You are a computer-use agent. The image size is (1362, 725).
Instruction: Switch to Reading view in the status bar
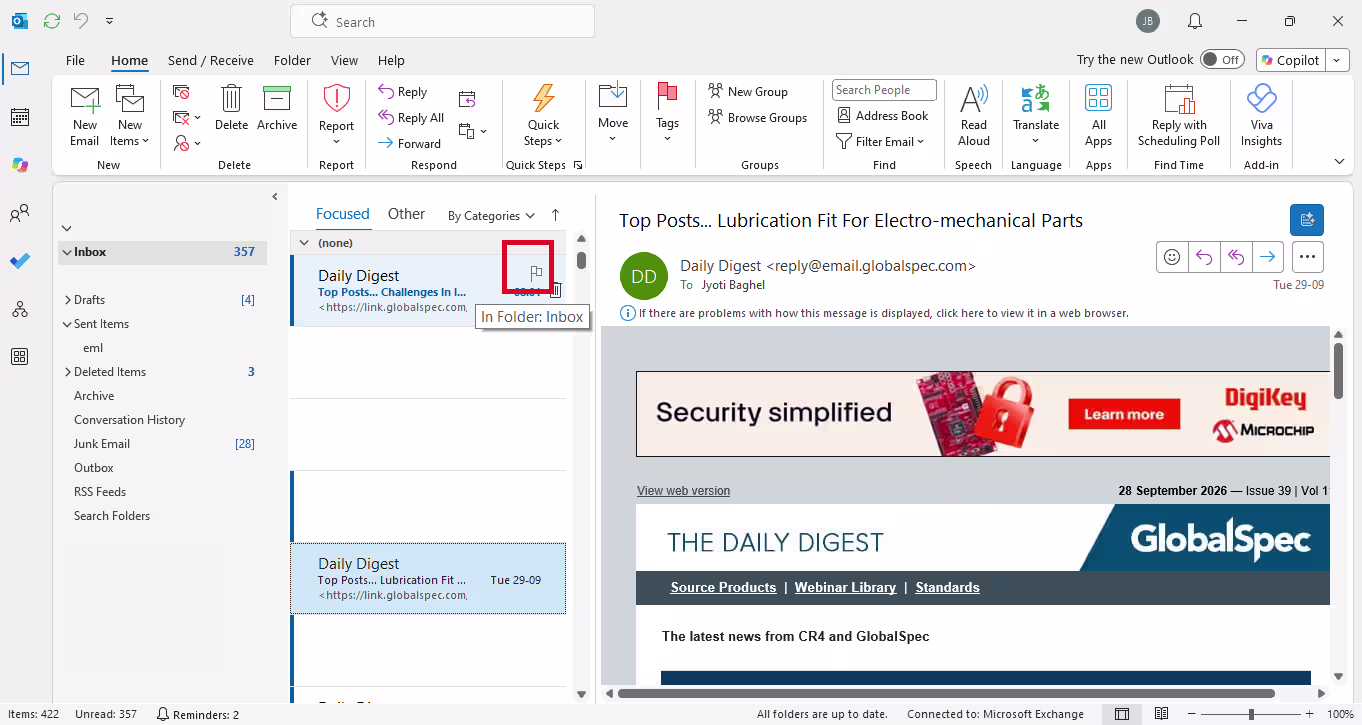[1162, 714]
